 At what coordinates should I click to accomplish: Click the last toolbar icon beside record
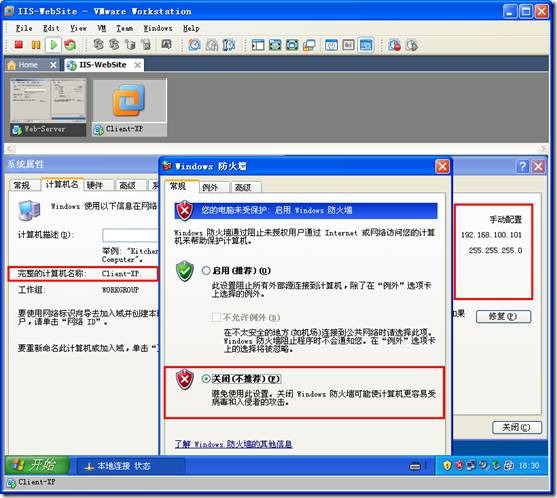[412, 45]
